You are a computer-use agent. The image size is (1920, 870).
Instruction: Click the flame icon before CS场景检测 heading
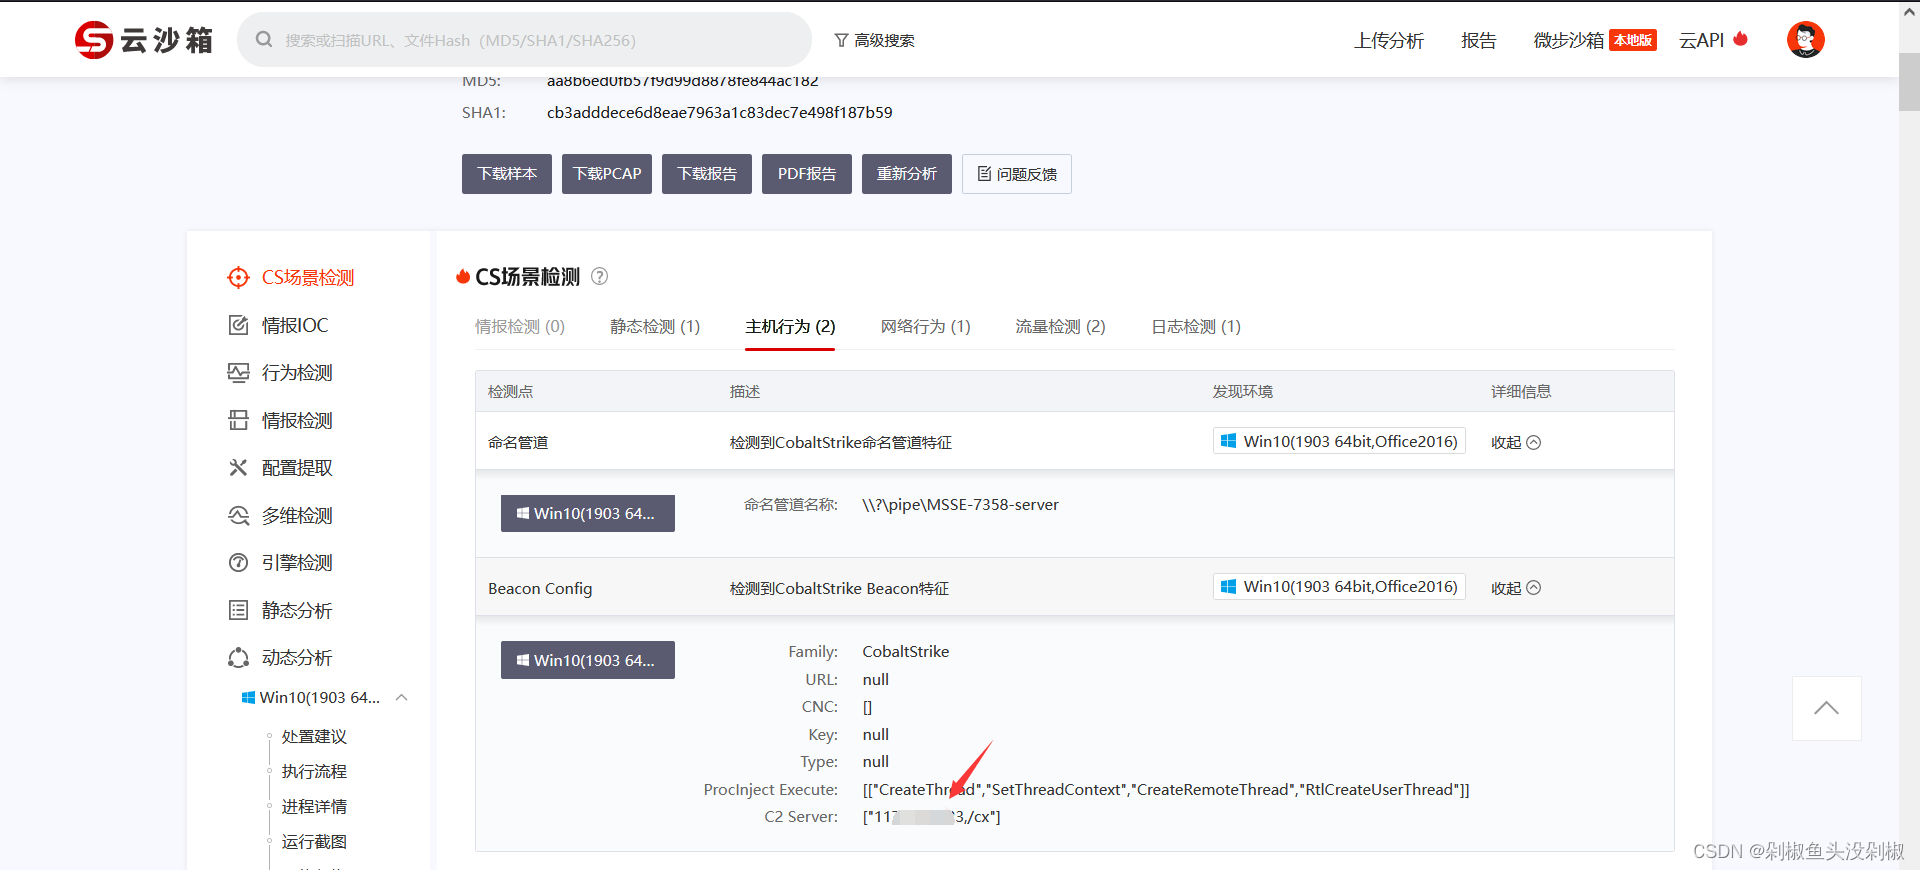[463, 277]
